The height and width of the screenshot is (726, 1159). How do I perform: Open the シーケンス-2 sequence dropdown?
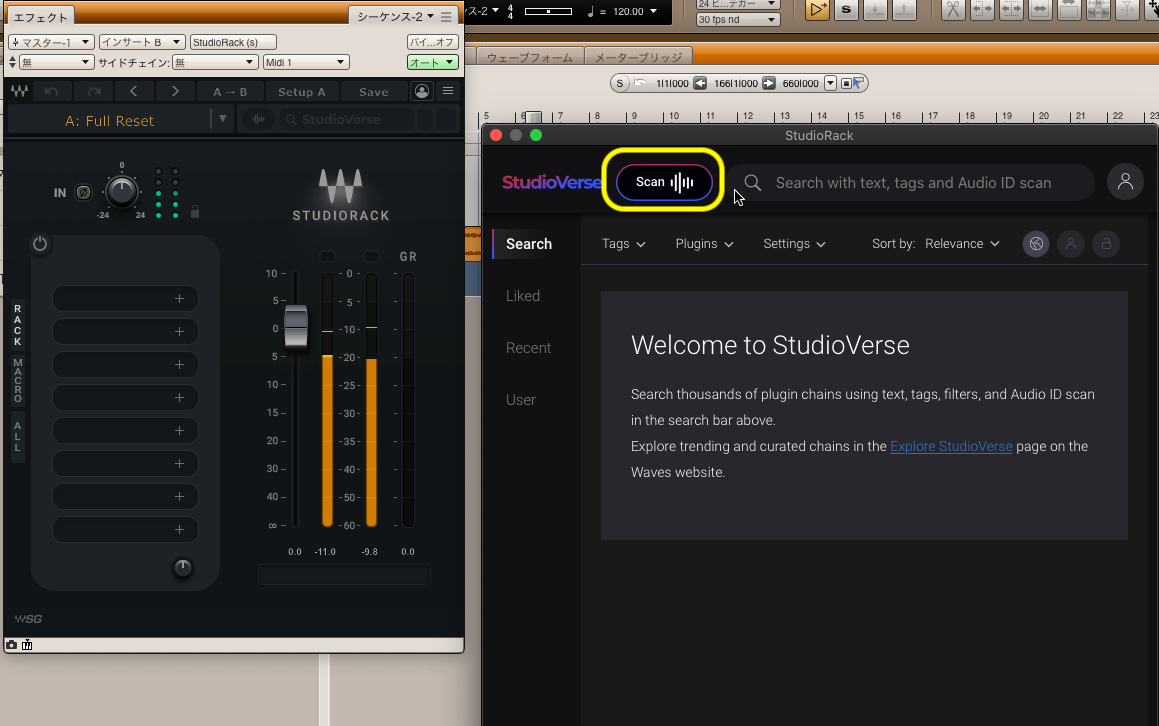395,16
